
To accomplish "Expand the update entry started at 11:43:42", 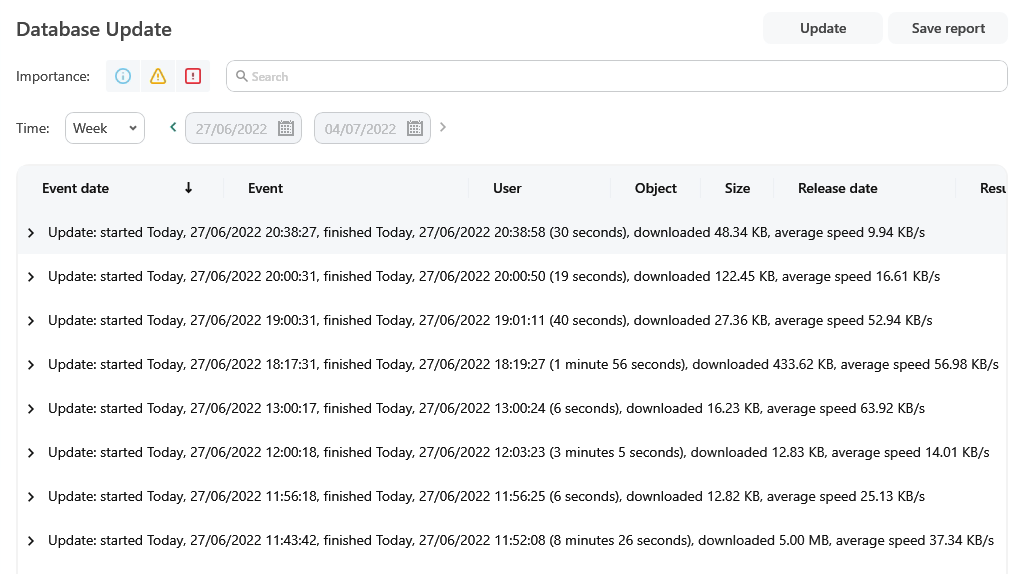I will click(x=31, y=541).
